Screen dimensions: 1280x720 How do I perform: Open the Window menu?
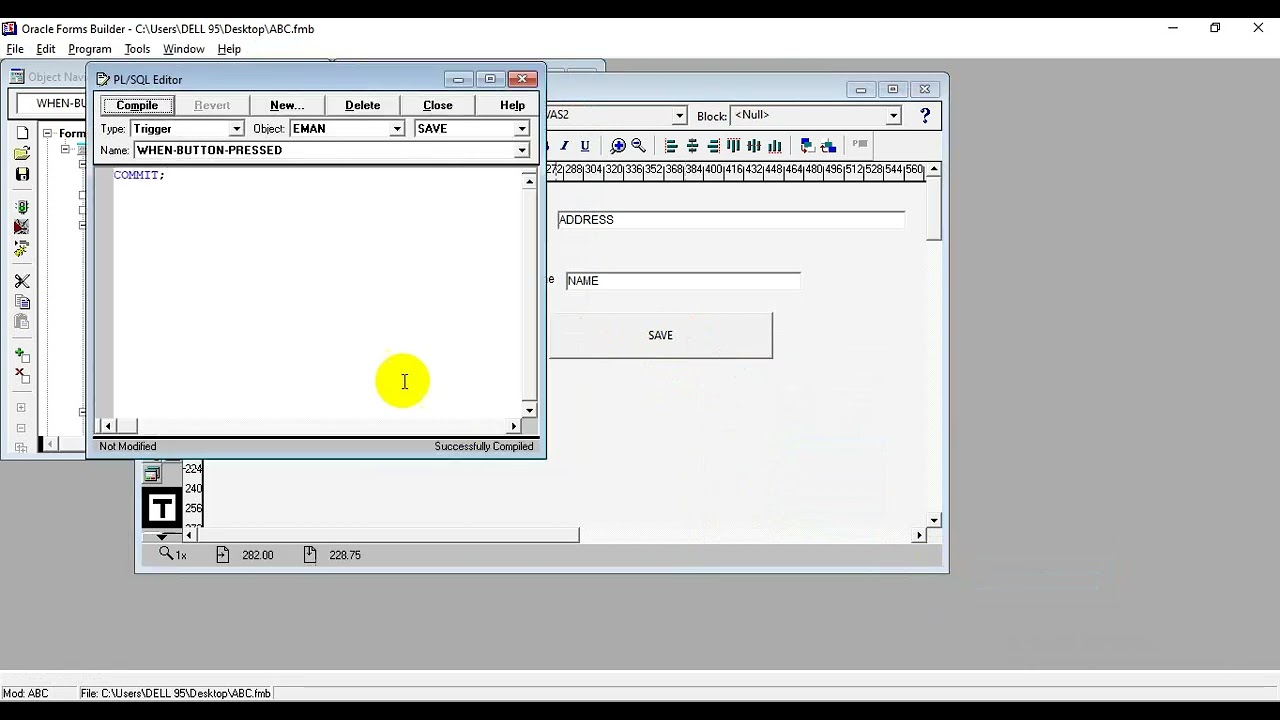183,49
